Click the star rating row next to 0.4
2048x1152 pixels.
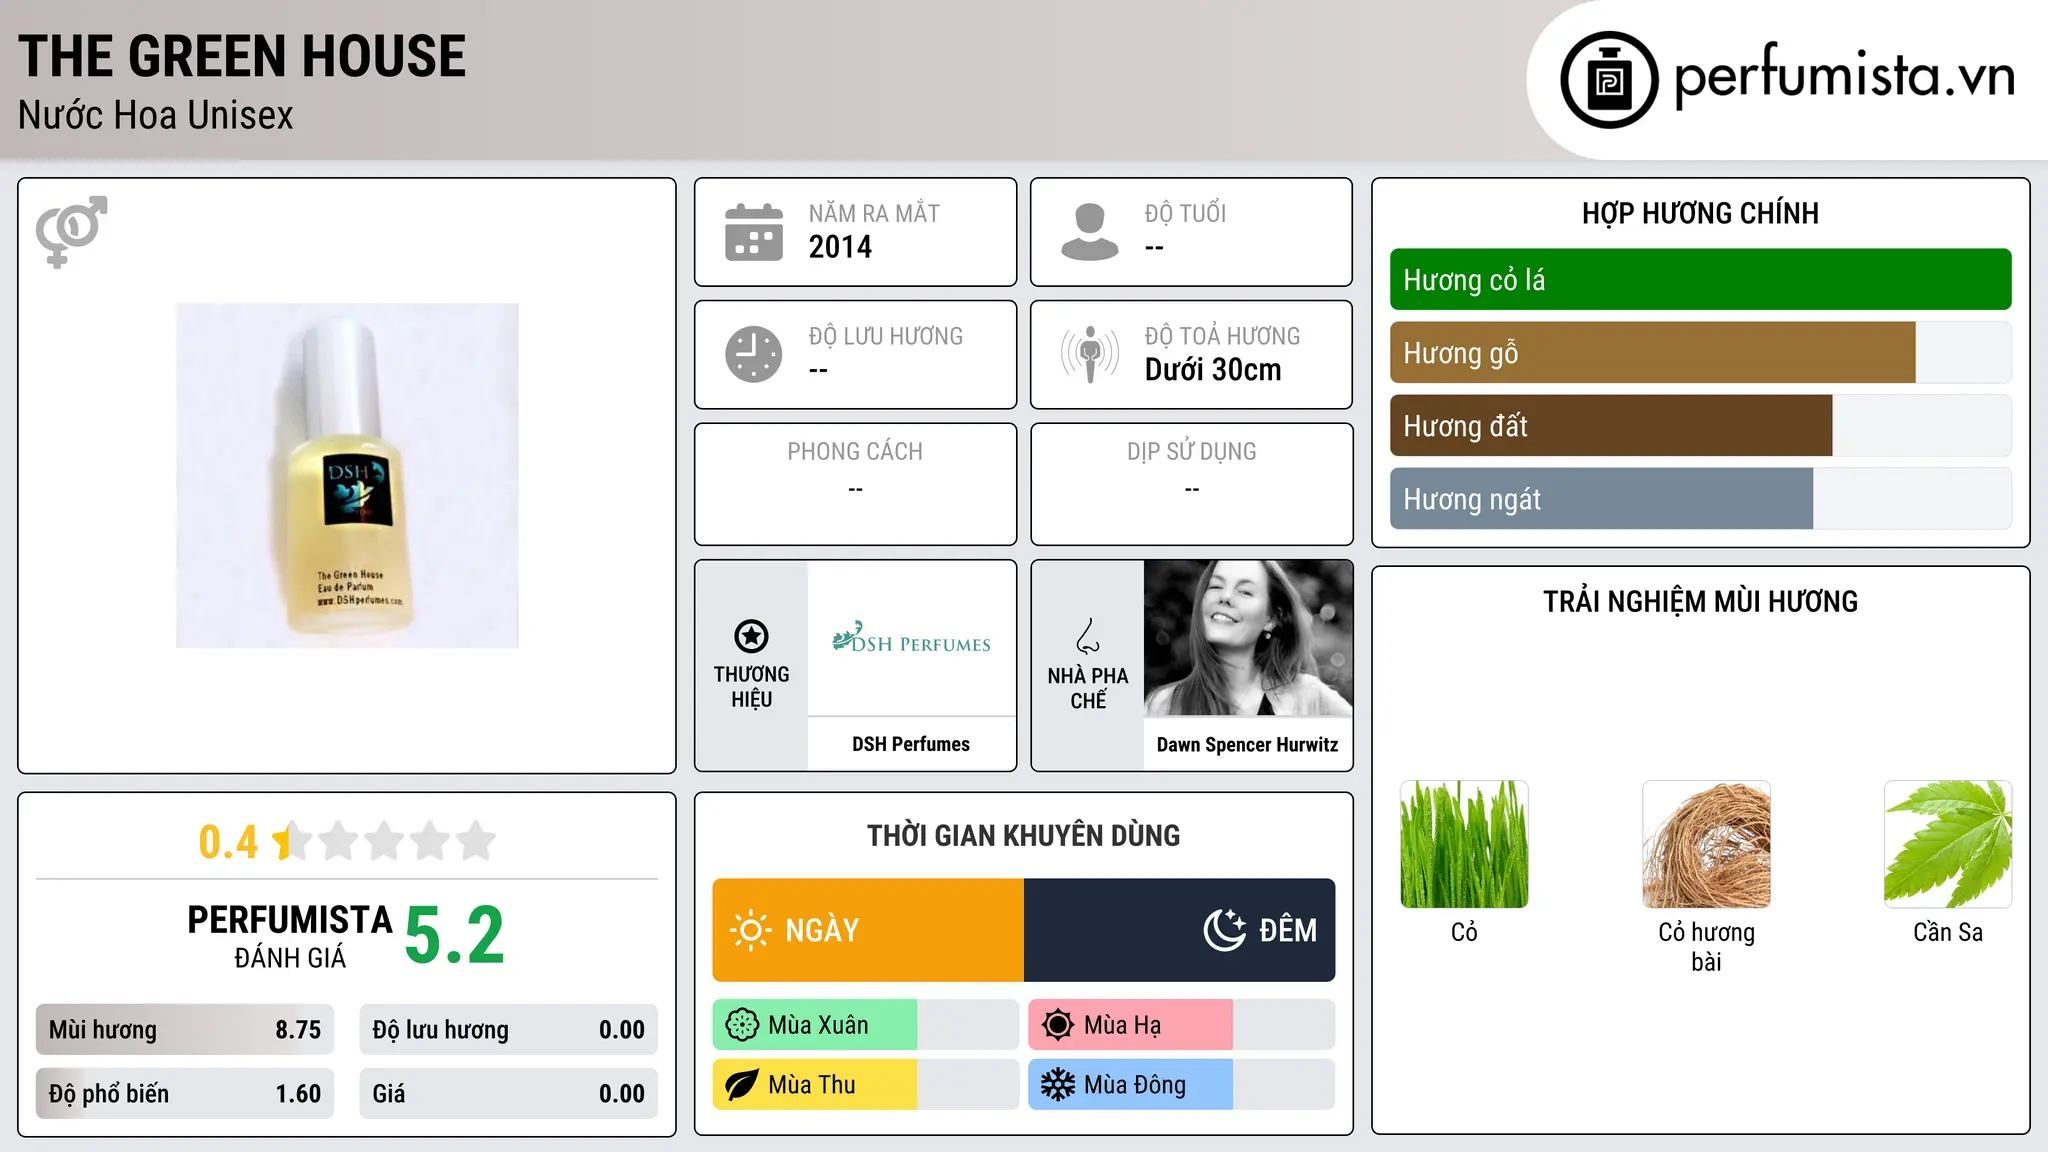click(x=384, y=841)
